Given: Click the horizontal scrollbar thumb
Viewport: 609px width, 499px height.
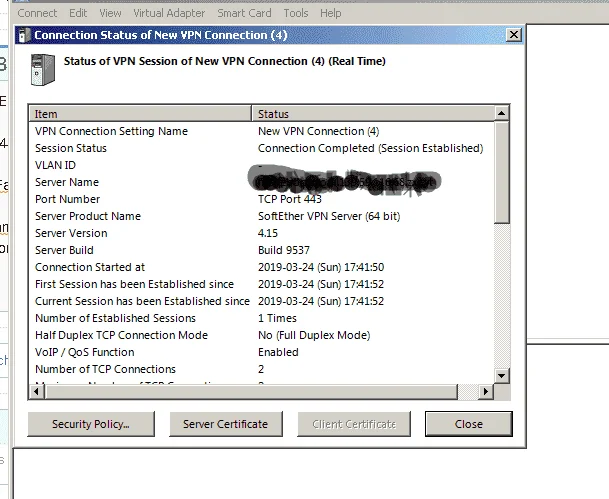Looking at the screenshot, I should click(x=251, y=391).
